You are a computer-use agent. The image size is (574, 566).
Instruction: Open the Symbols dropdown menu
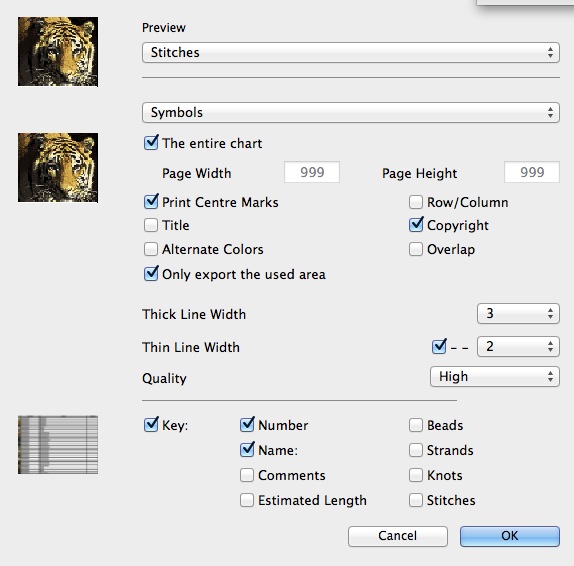pyautogui.click(x=351, y=112)
